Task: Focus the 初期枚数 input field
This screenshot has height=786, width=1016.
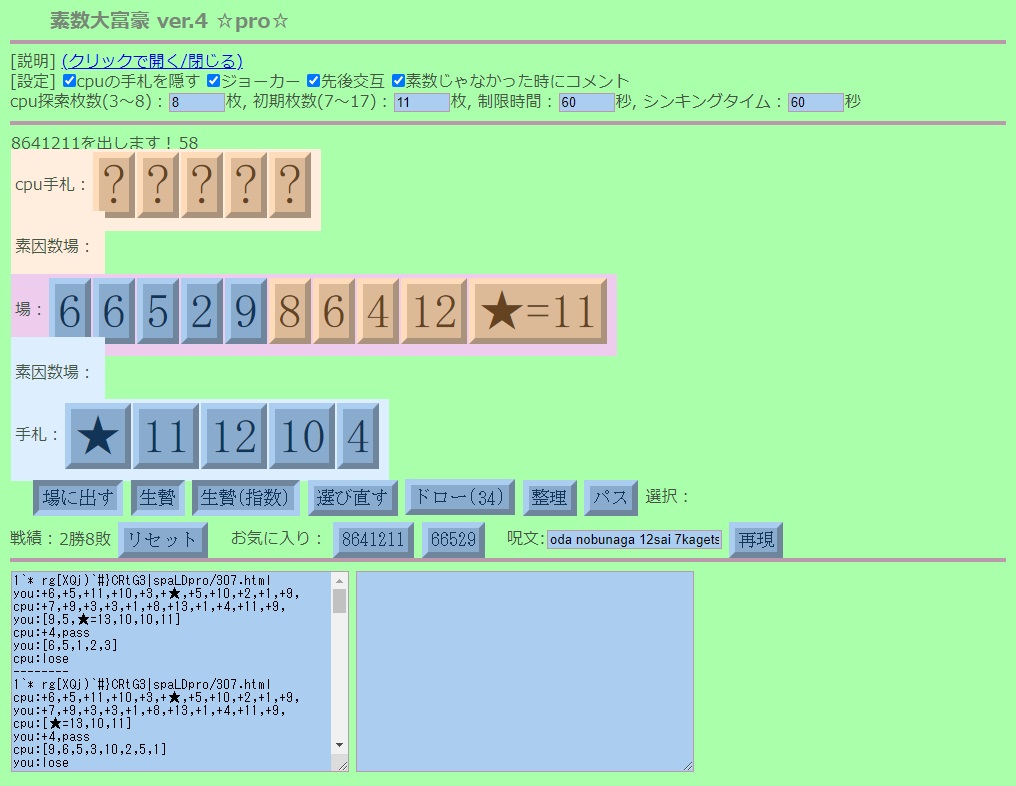Action: tap(421, 102)
